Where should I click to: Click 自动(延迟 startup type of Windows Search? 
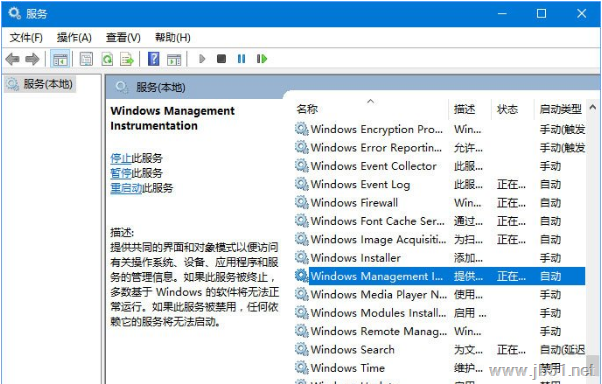click(562, 350)
